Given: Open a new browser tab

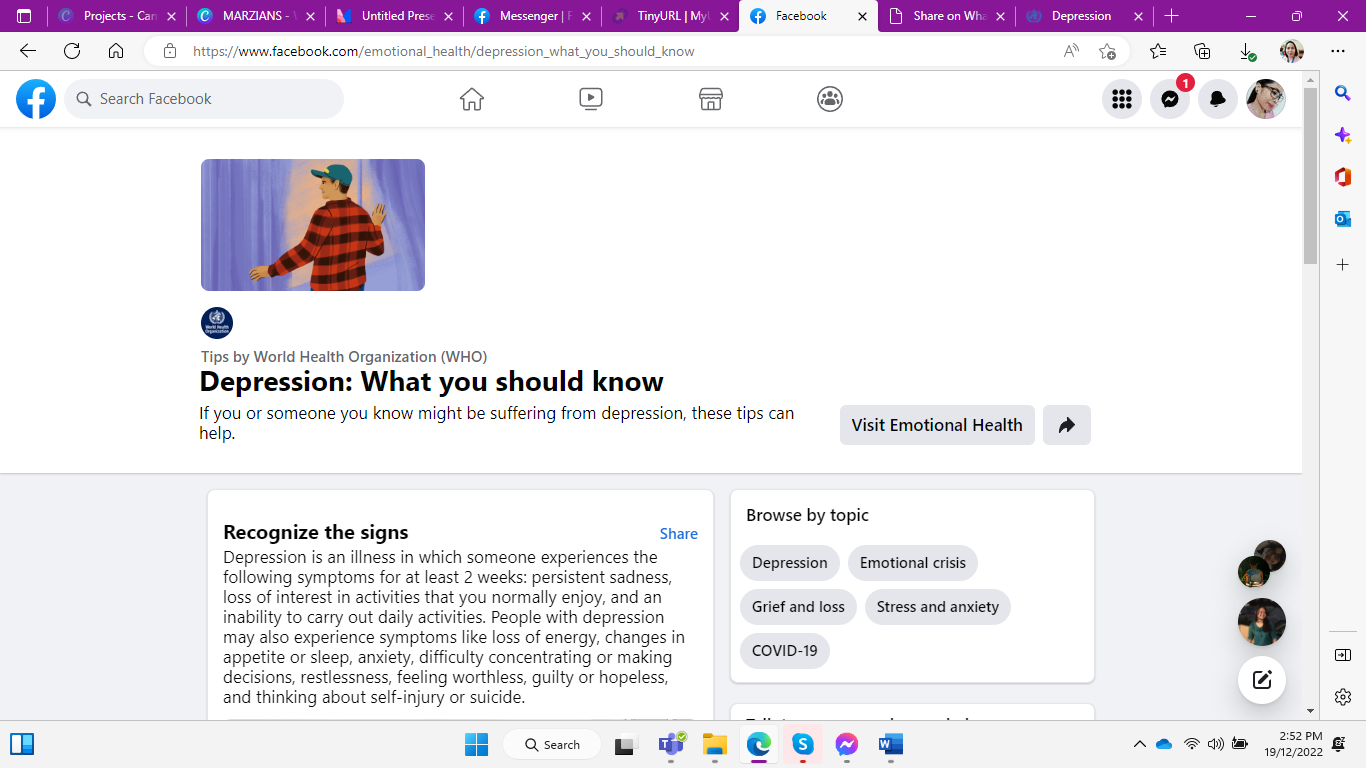Looking at the screenshot, I should [x=1172, y=16].
